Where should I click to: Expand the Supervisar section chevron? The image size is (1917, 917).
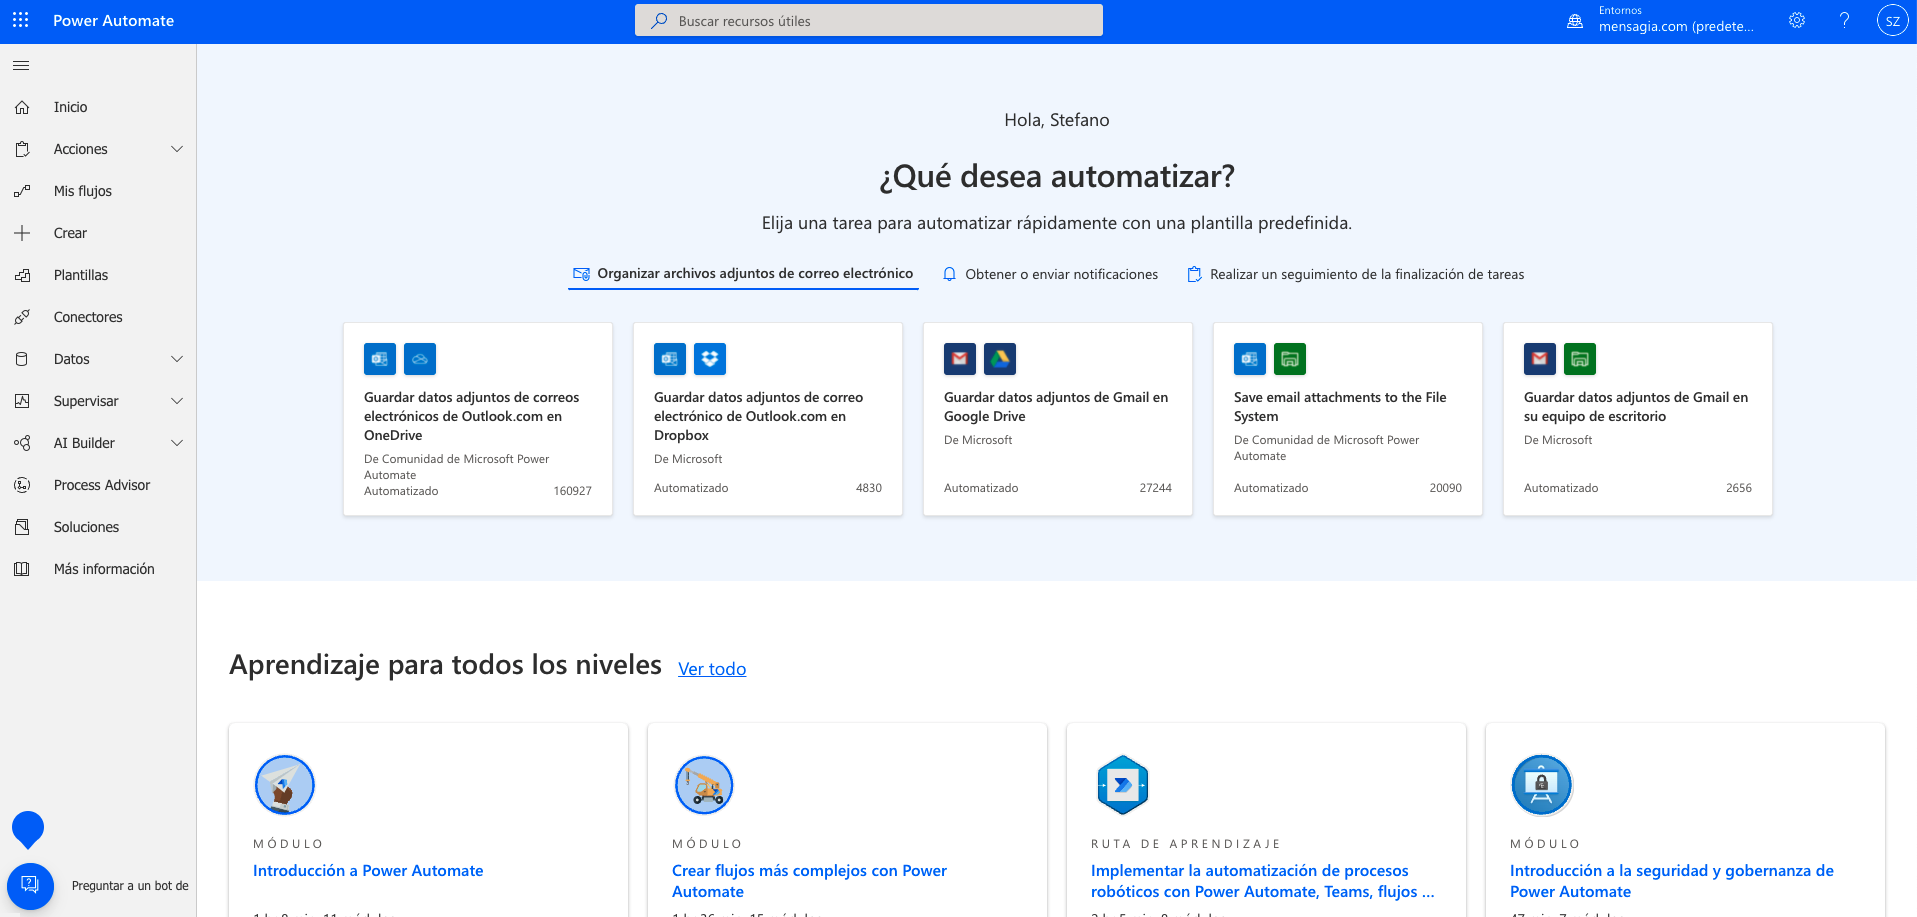click(x=177, y=401)
